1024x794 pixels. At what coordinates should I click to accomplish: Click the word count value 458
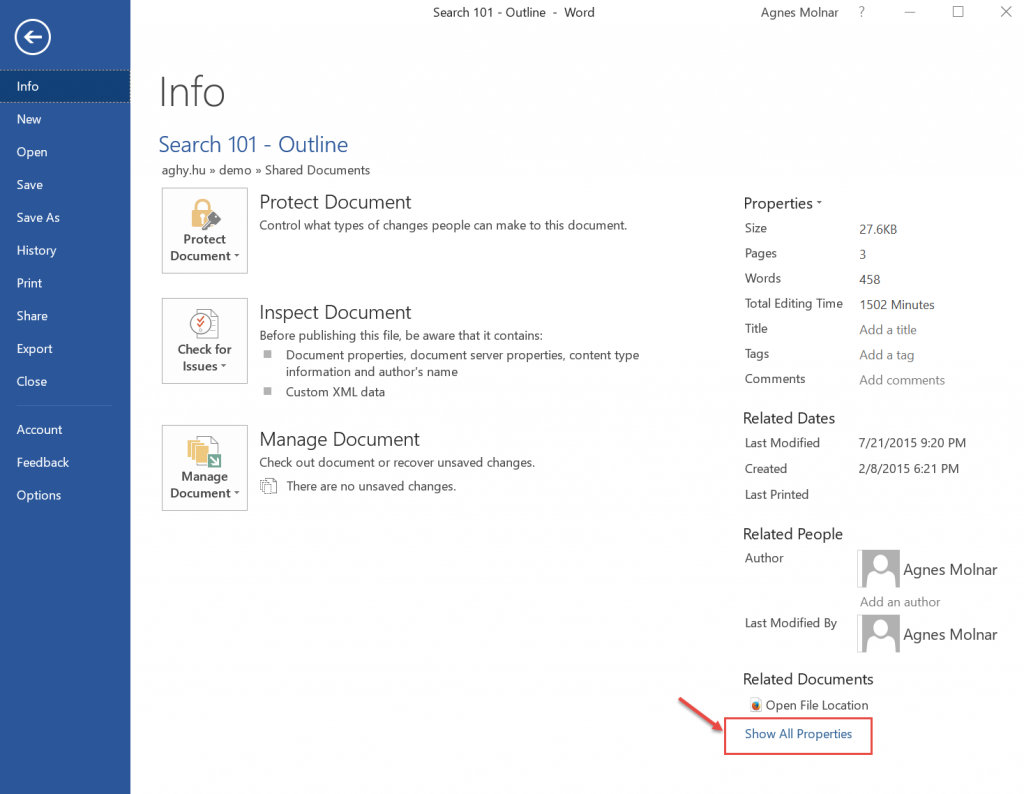[x=869, y=279]
